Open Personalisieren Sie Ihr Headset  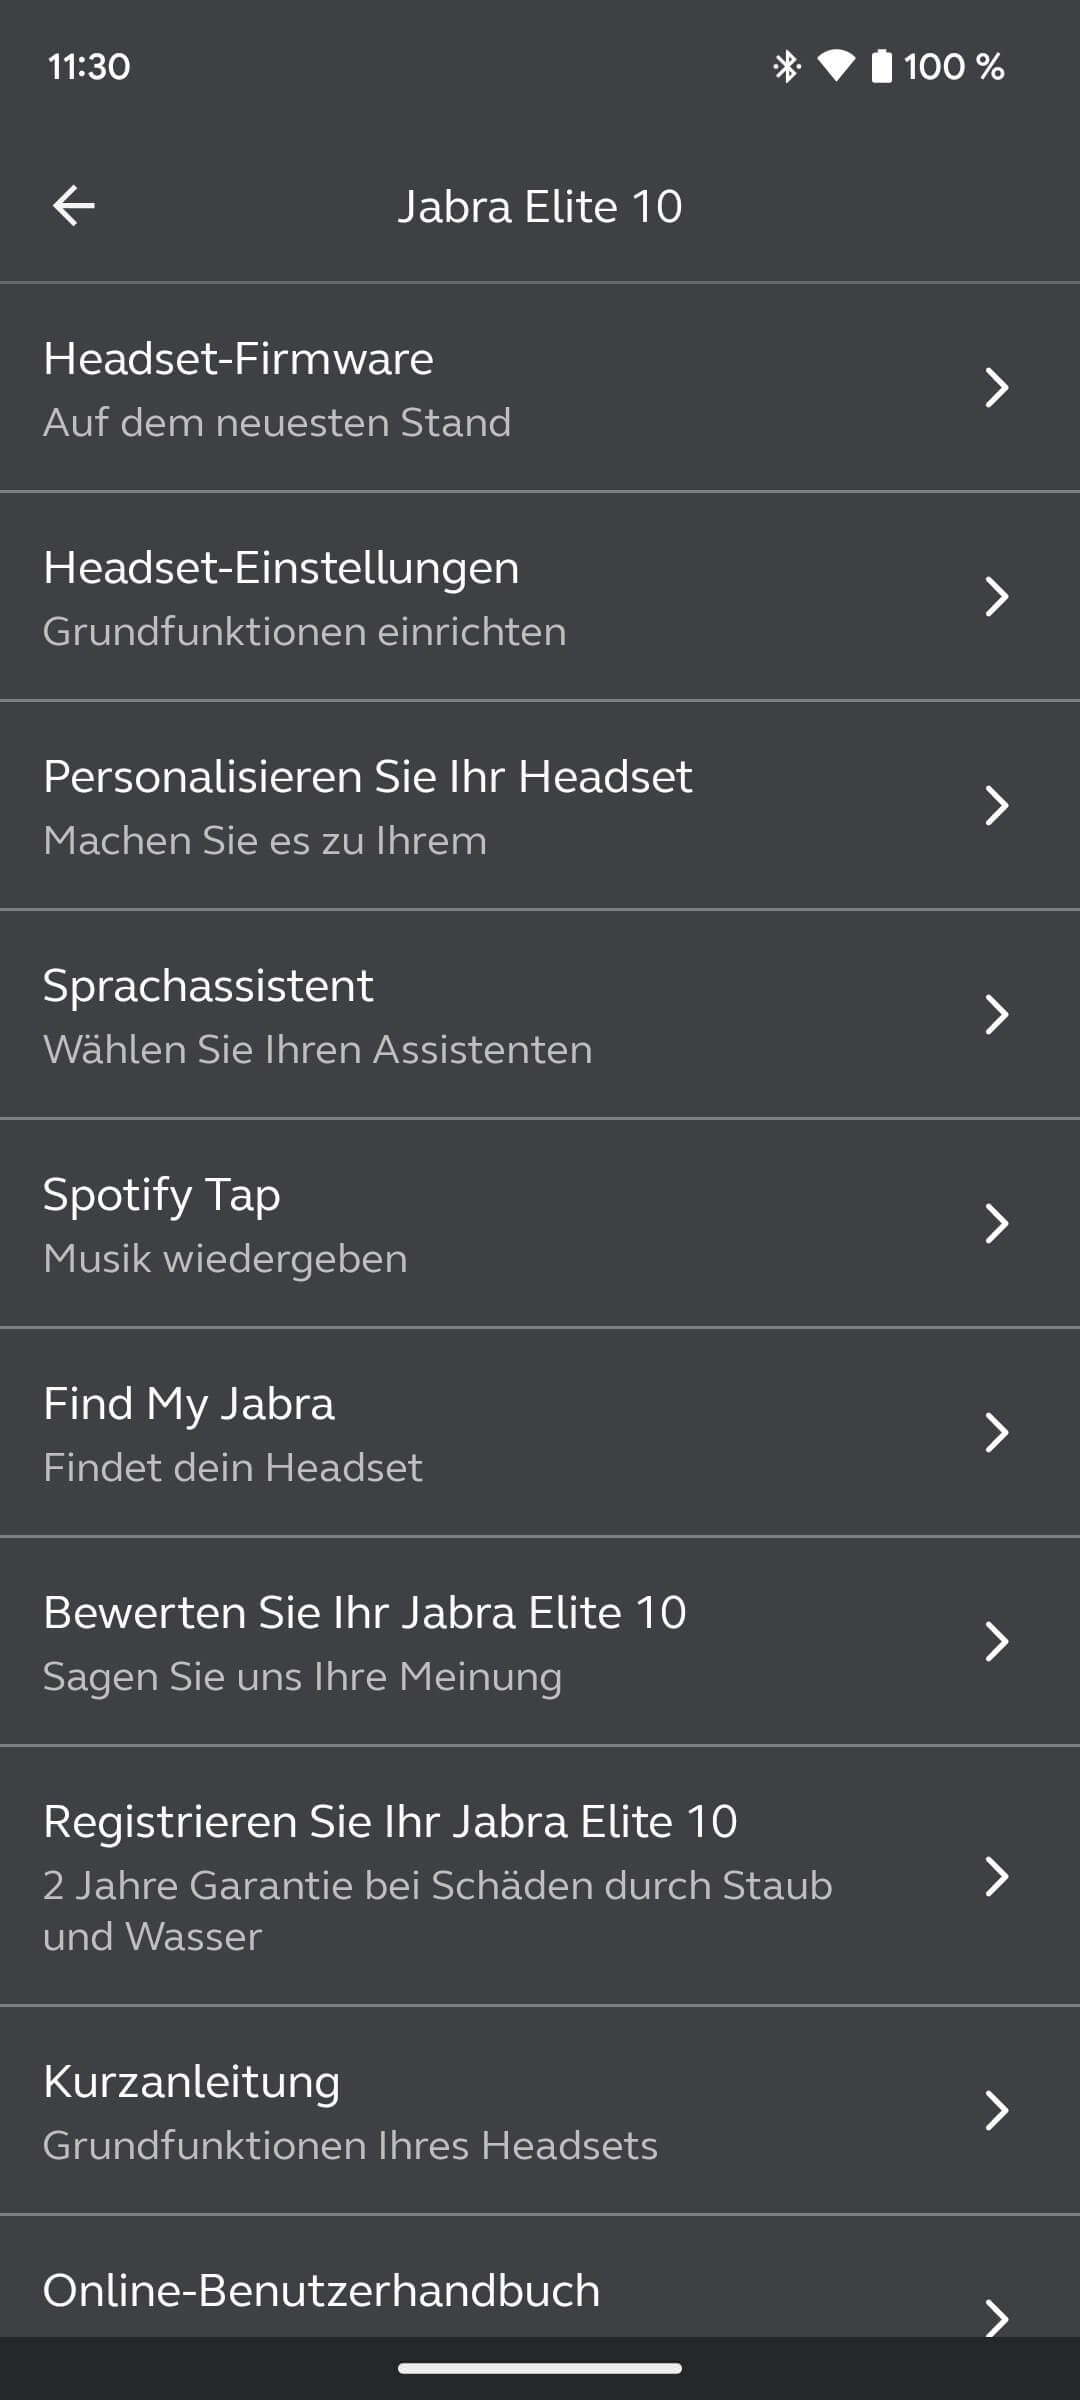(x=368, y=777)
